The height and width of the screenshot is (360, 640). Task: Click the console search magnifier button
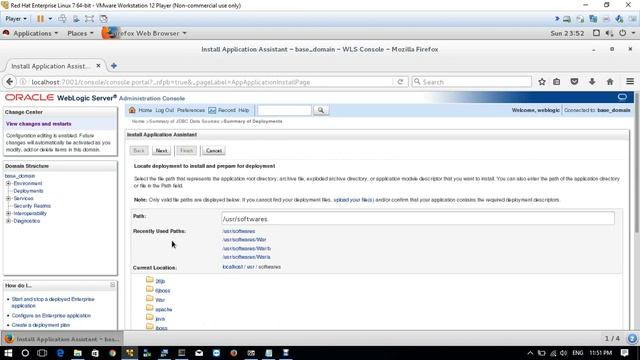(x=321, y=110)
